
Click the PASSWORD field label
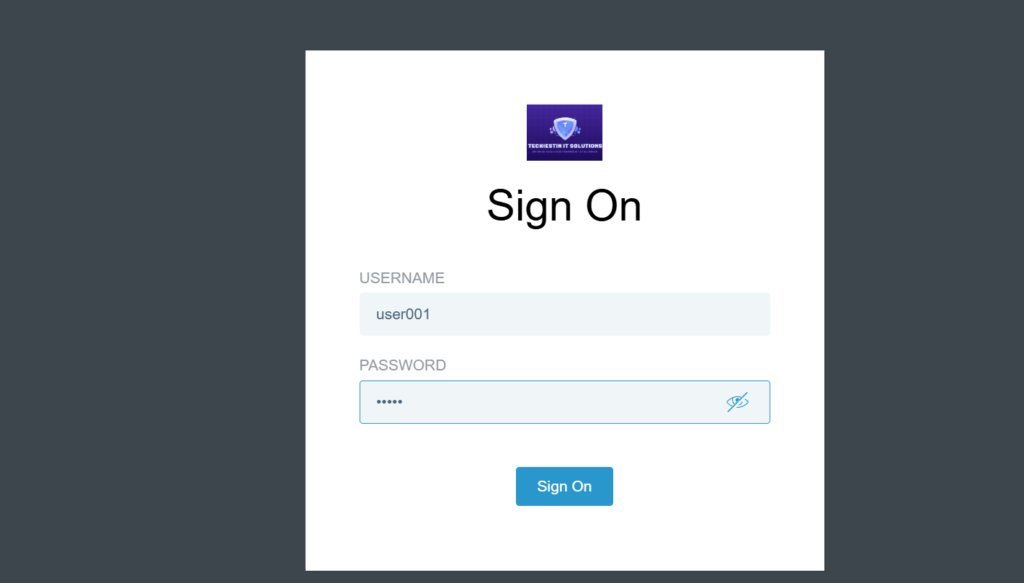point(402,365)
